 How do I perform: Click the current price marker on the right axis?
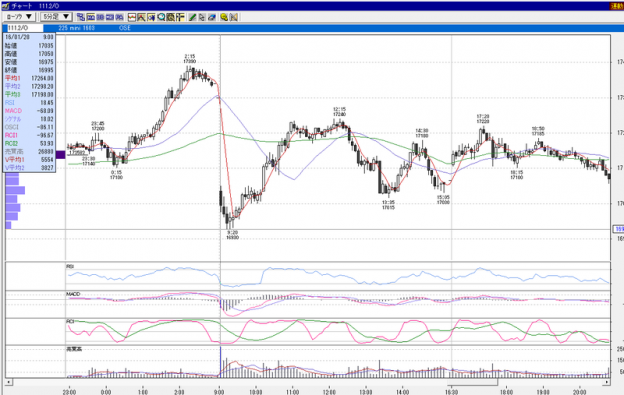tap(618, 229)
